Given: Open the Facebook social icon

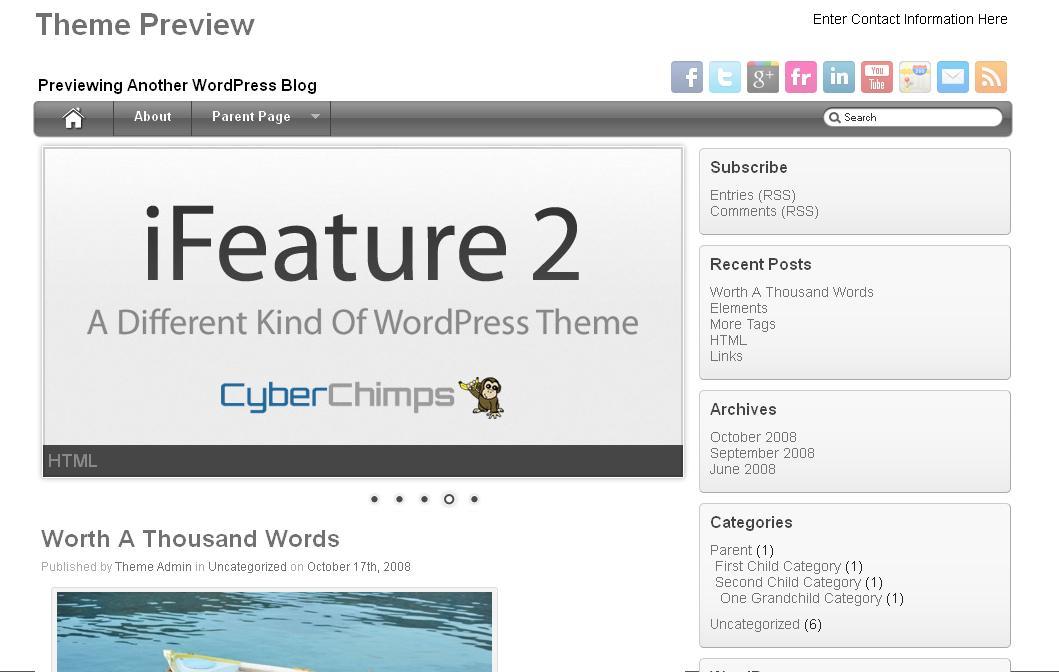Looking at the screenshot, I should [x=687, y=77].
